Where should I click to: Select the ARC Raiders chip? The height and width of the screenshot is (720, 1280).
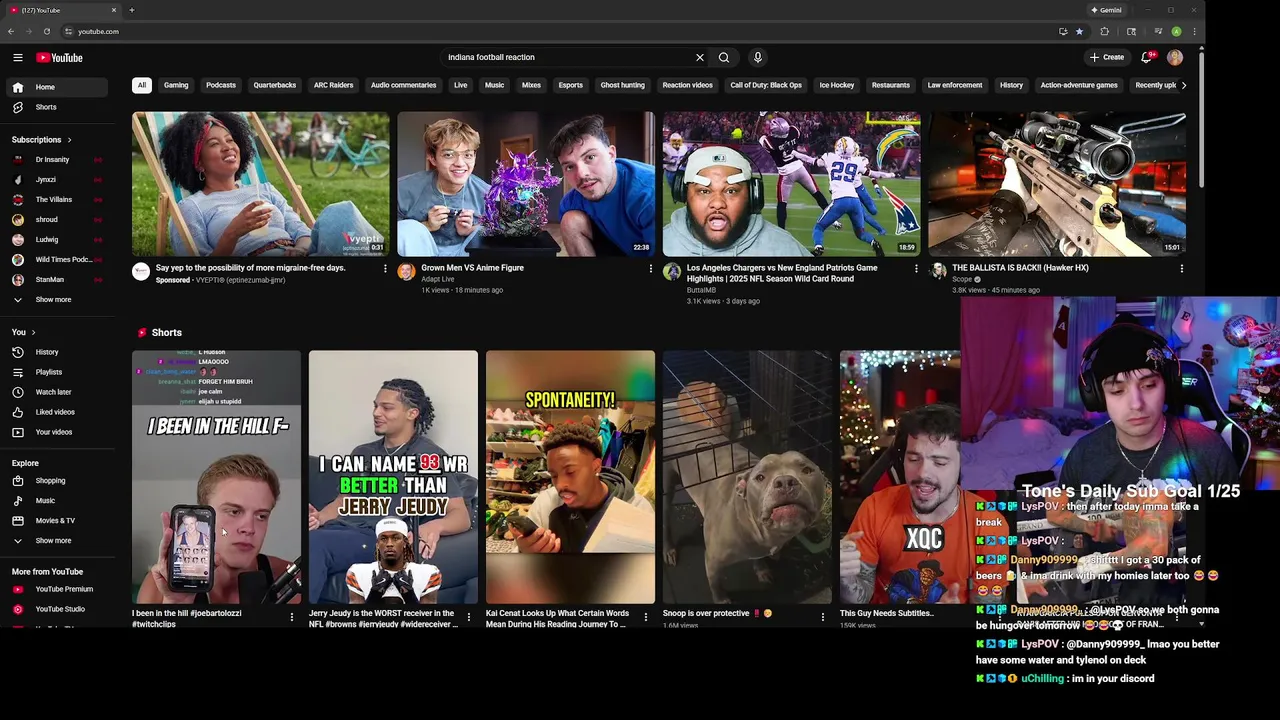point(334,85)
